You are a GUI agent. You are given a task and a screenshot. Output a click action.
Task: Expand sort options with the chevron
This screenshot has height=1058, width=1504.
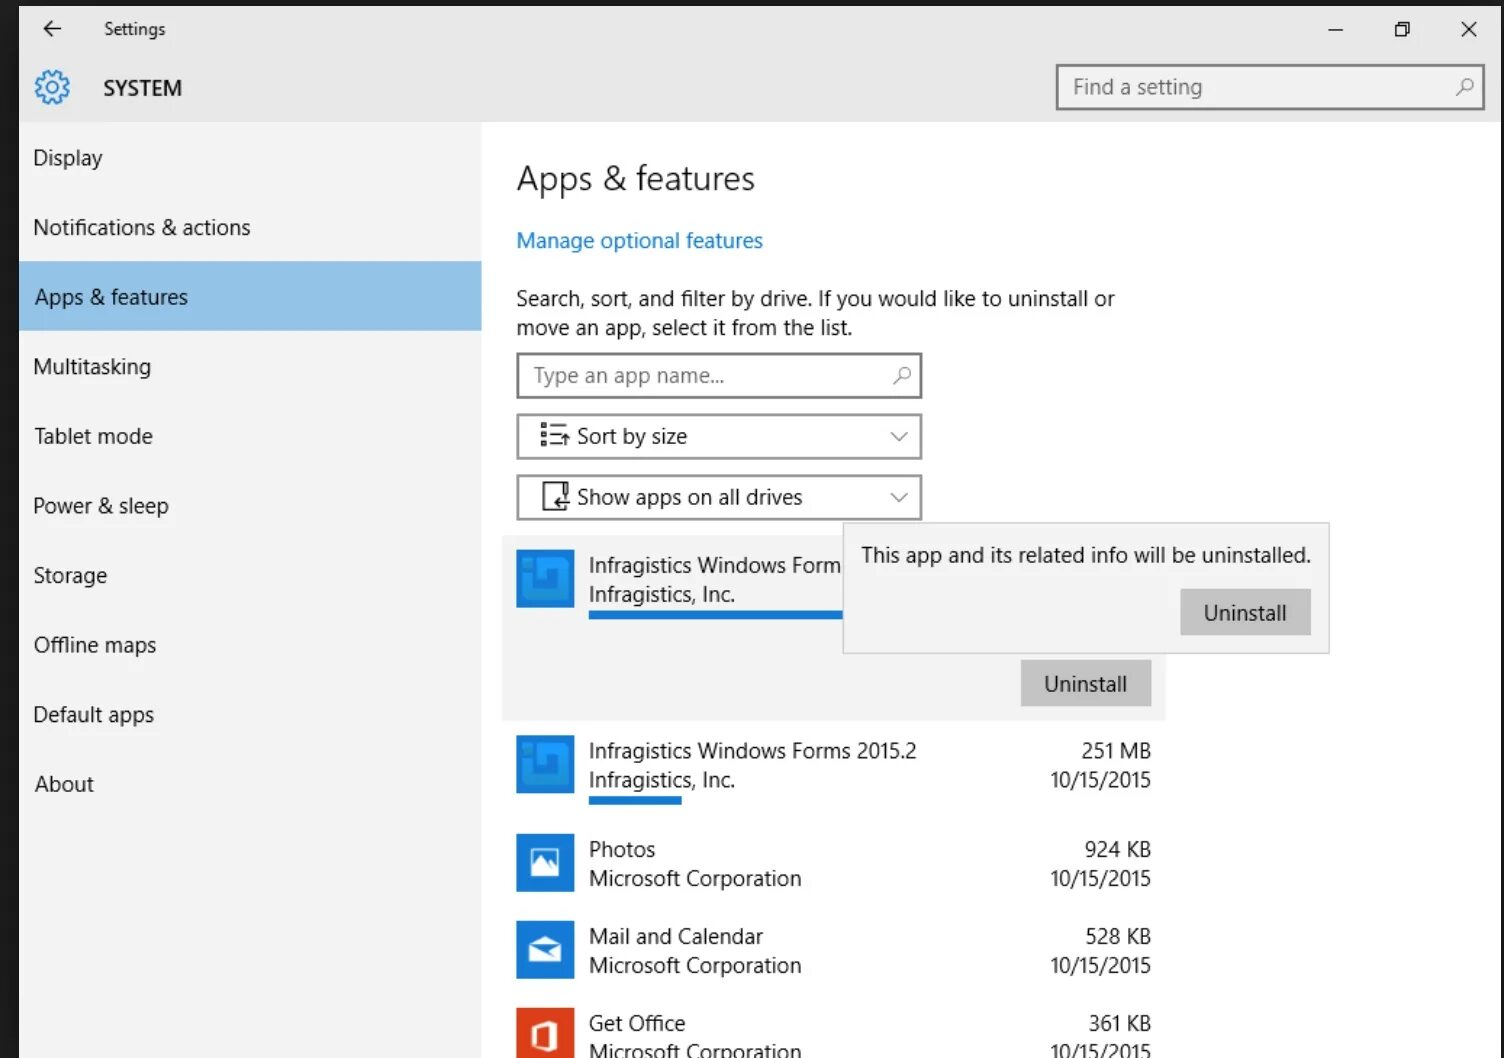click(x=899, y=437)
